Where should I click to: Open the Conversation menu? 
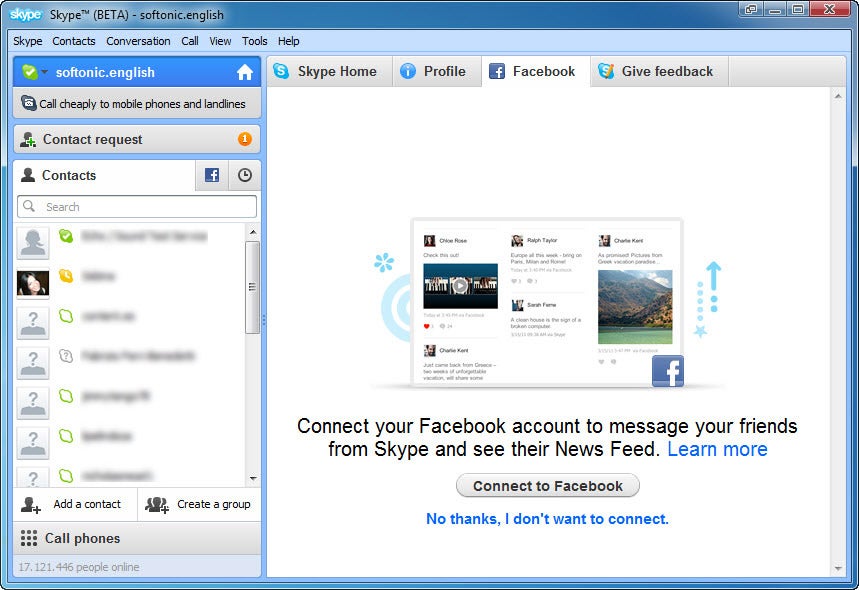[138, 41]
